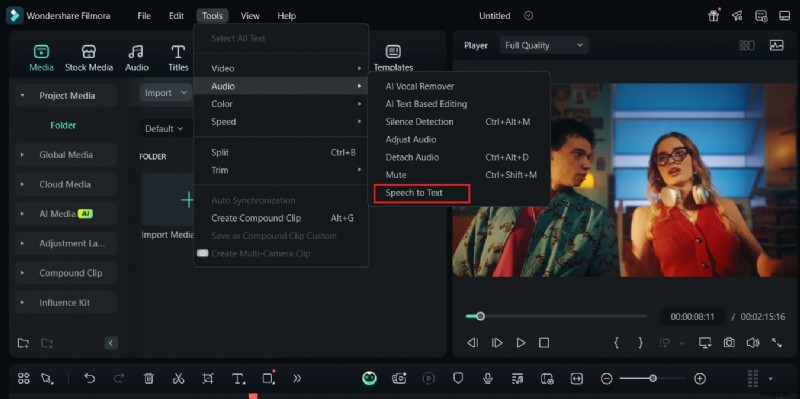Open the File menu
800x399 pixels.
144,16
